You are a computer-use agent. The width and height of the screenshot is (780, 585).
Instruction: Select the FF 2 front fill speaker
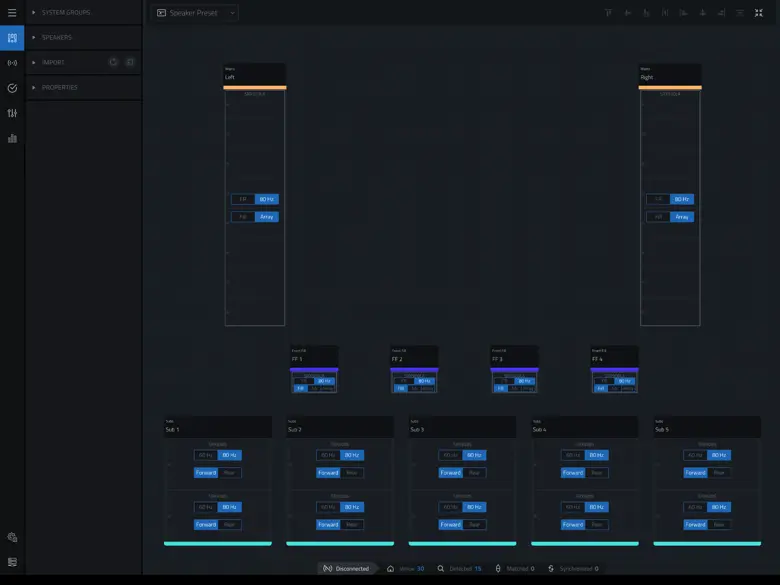click(414, 356)
